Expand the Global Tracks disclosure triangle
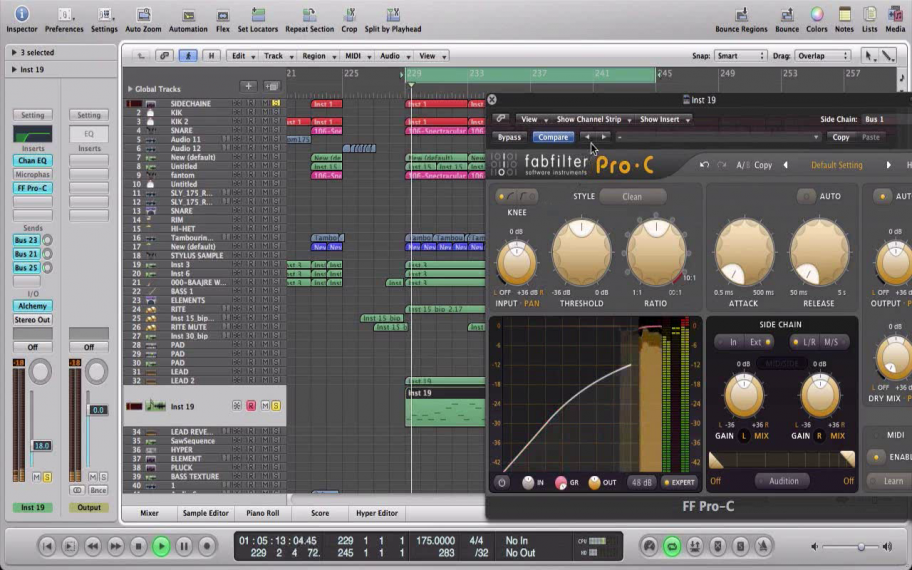The width and height of the screenshot is (912, 570). tap(130, 89)
